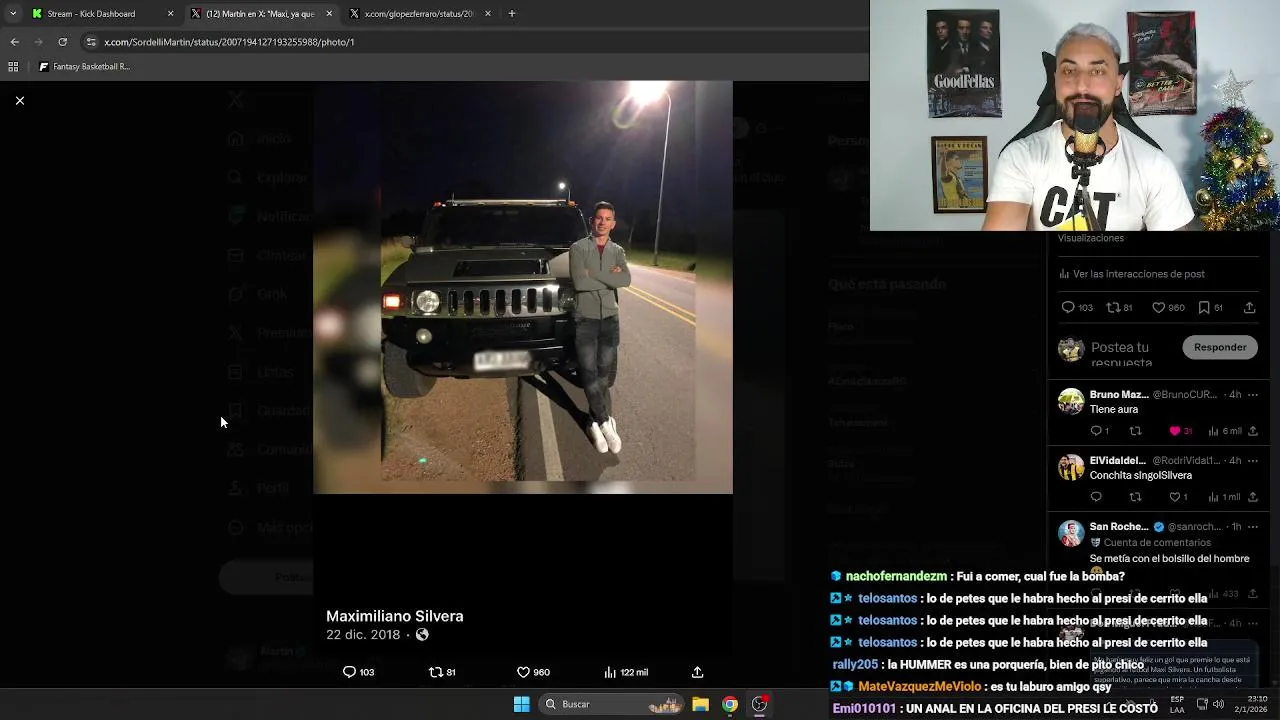Image resolution: width=1280 pixels, height=720 pixels.
Task: Reload the page with the refresh icon
Action: click(x=62, y=42)
